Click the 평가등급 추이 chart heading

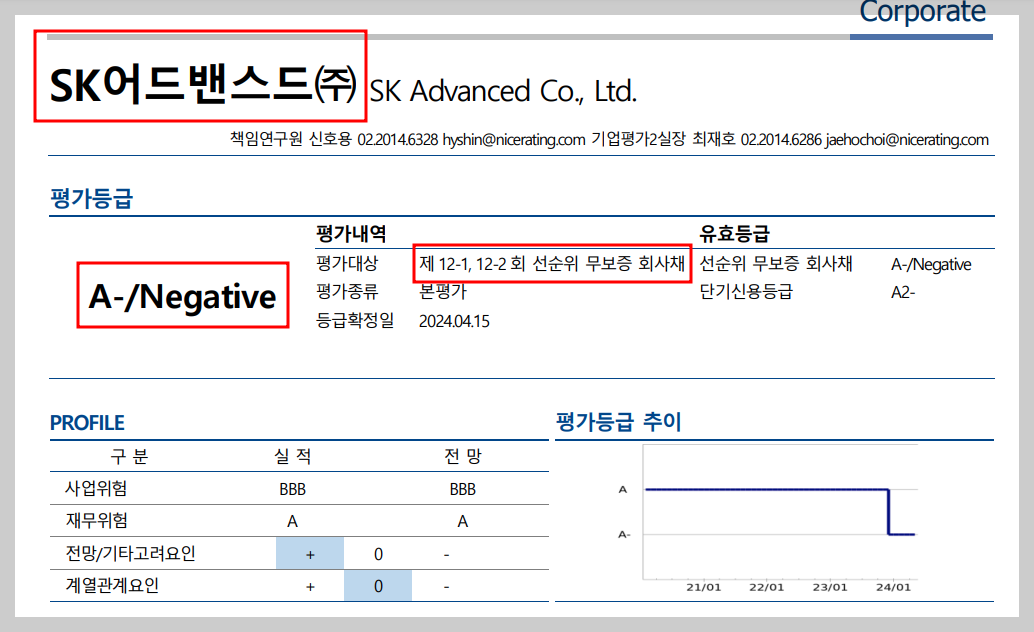(x=619, y=422)
